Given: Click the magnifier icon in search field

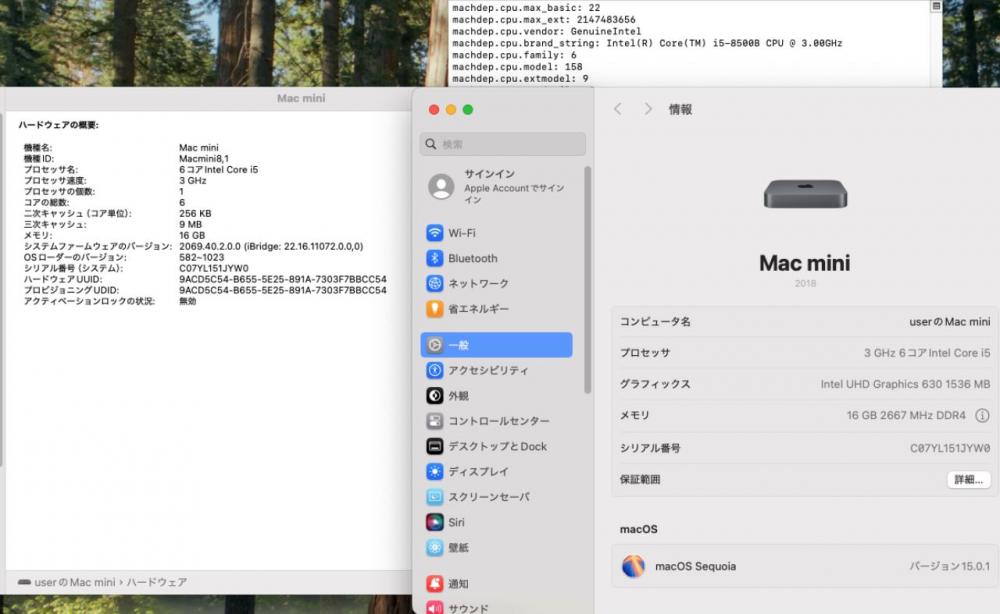Looking at the screenshot, I should tap(431, 144).
